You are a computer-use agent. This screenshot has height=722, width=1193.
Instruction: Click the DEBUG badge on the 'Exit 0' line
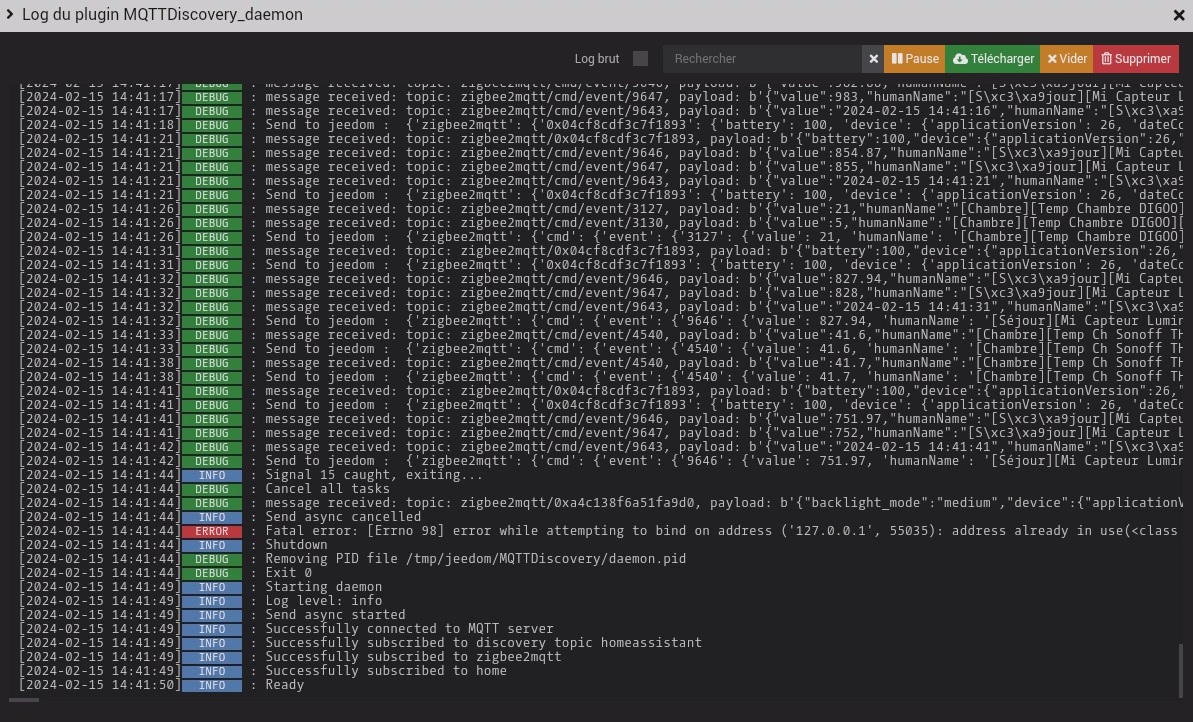[212, 574]
